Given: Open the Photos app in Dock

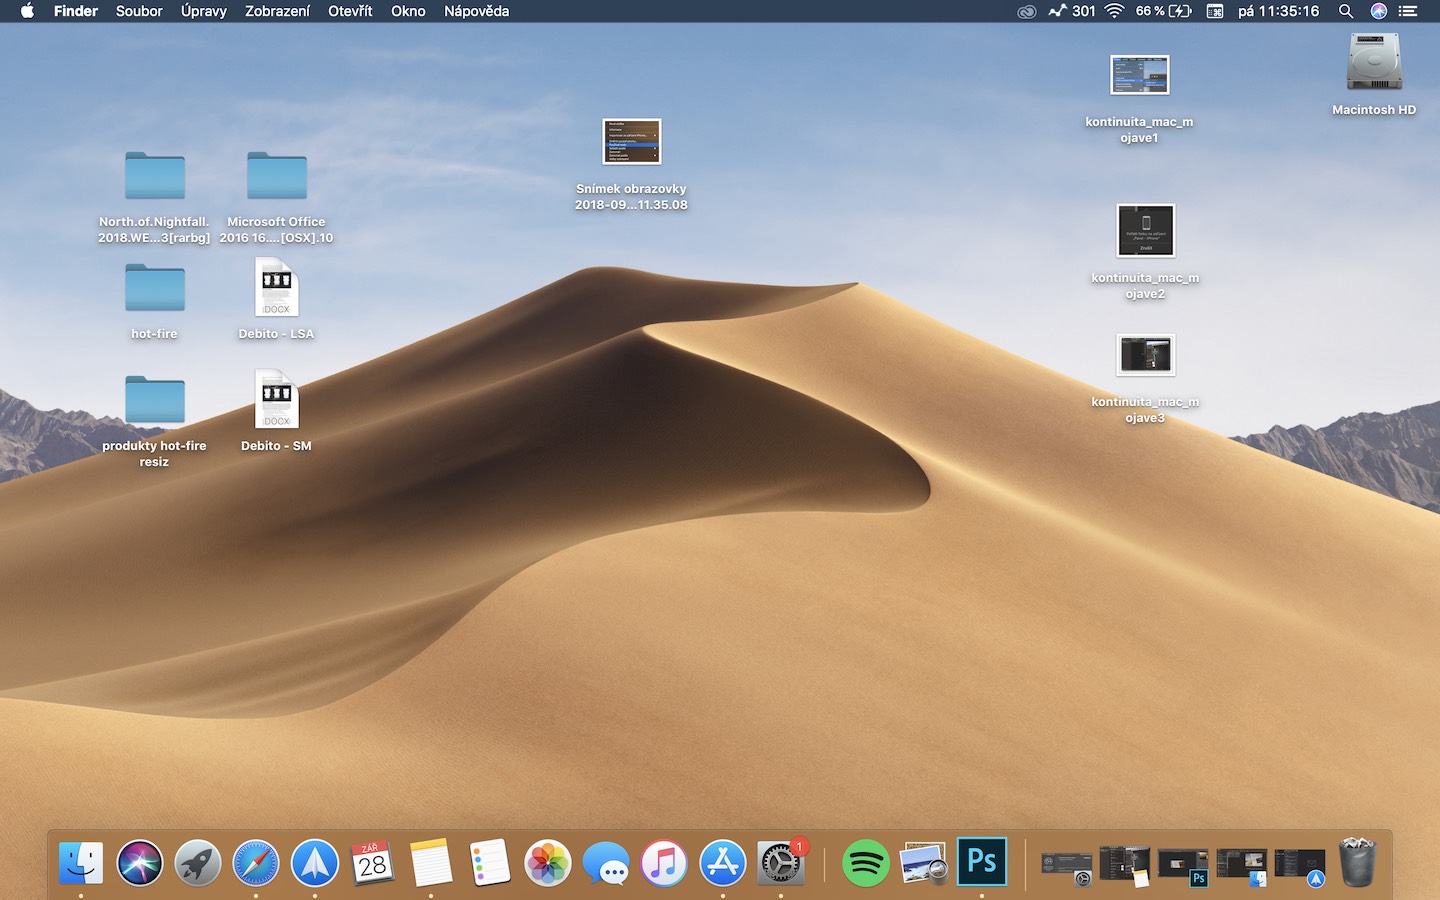Looking at the screenshot, I should [548, 863].
